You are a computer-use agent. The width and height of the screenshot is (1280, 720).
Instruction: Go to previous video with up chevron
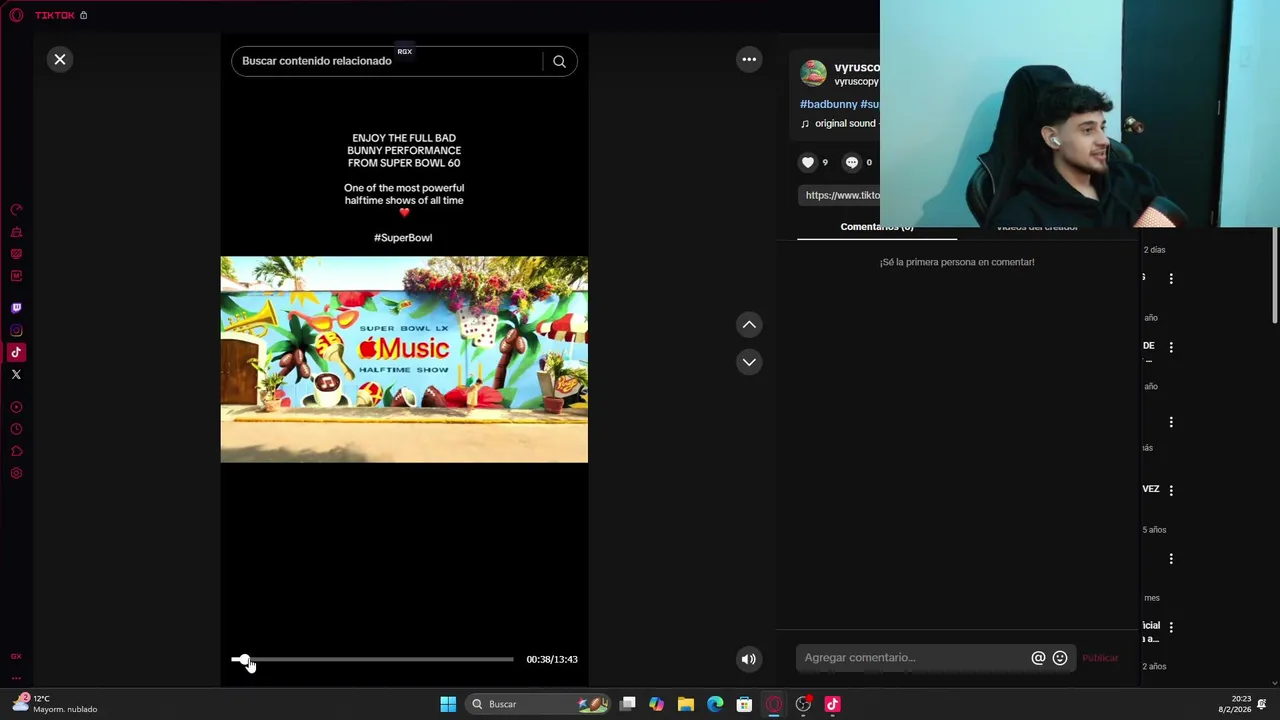pyautogui.click(x=749, y=324)
